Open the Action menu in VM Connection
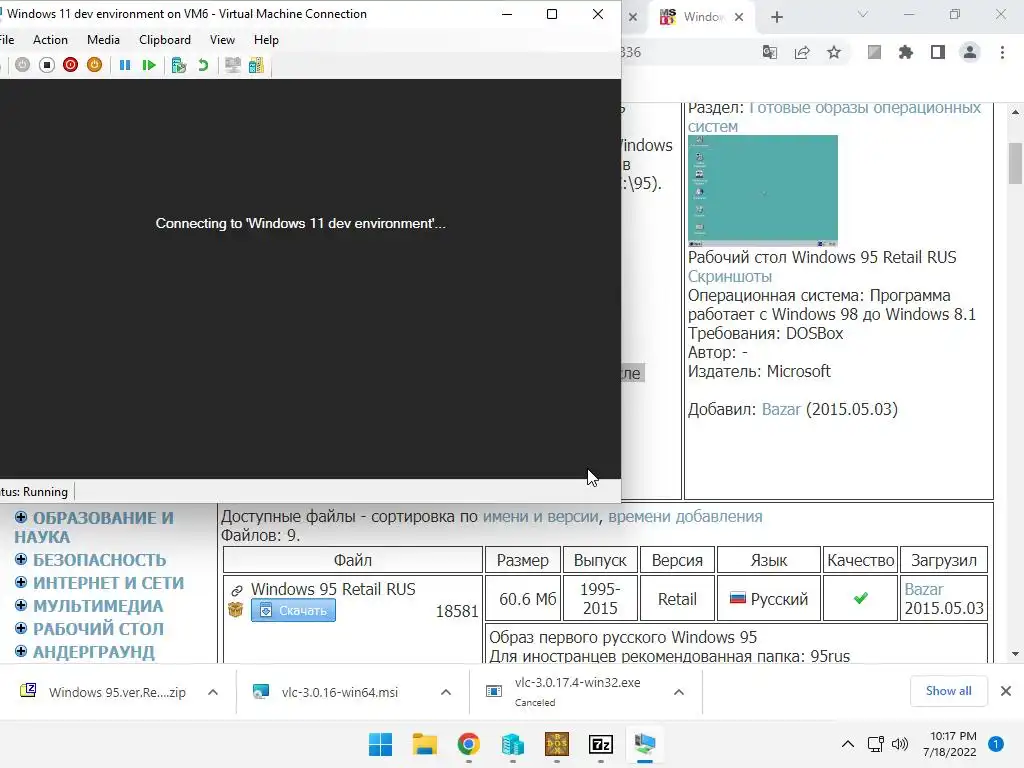The height and width of the screenshot is (768, 1024). point(50,40)
